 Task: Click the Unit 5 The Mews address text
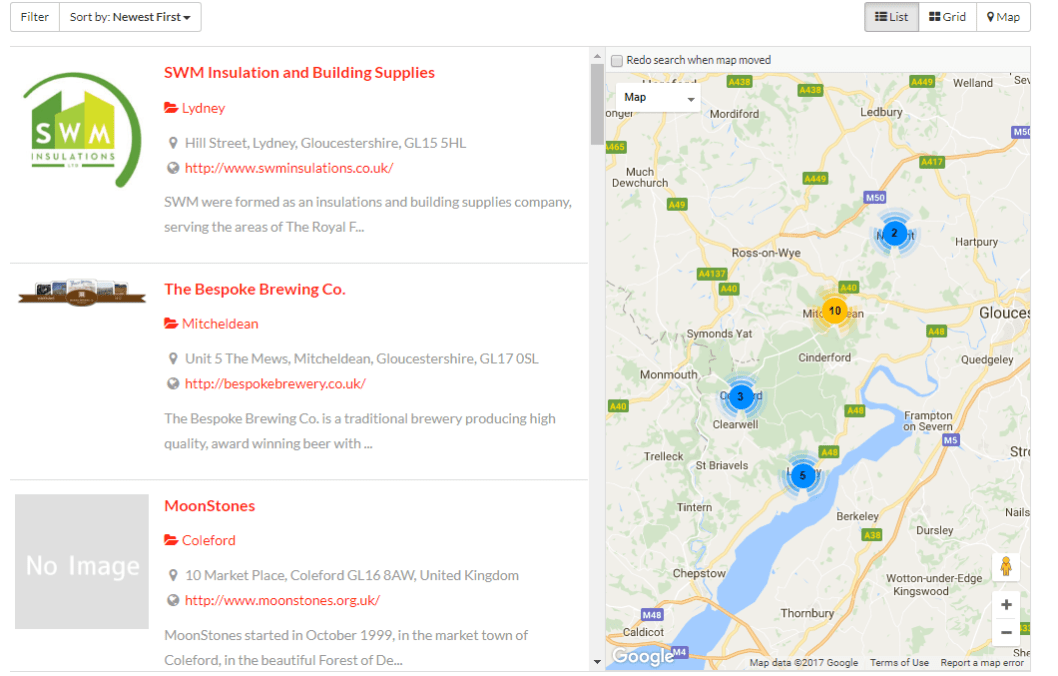click(x=362, y=359)
